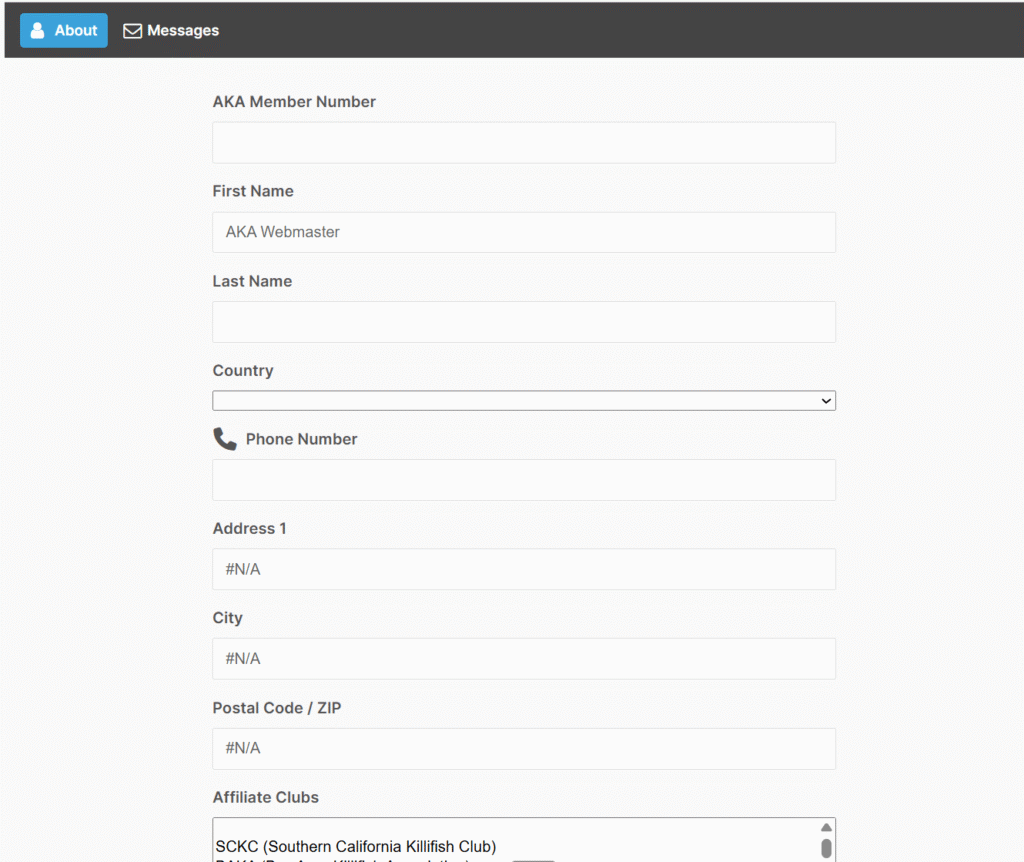The height and width of the screenshot is (862, 1024).
Task: Focus the AKA Member Number field
Action: click(523, 143)
